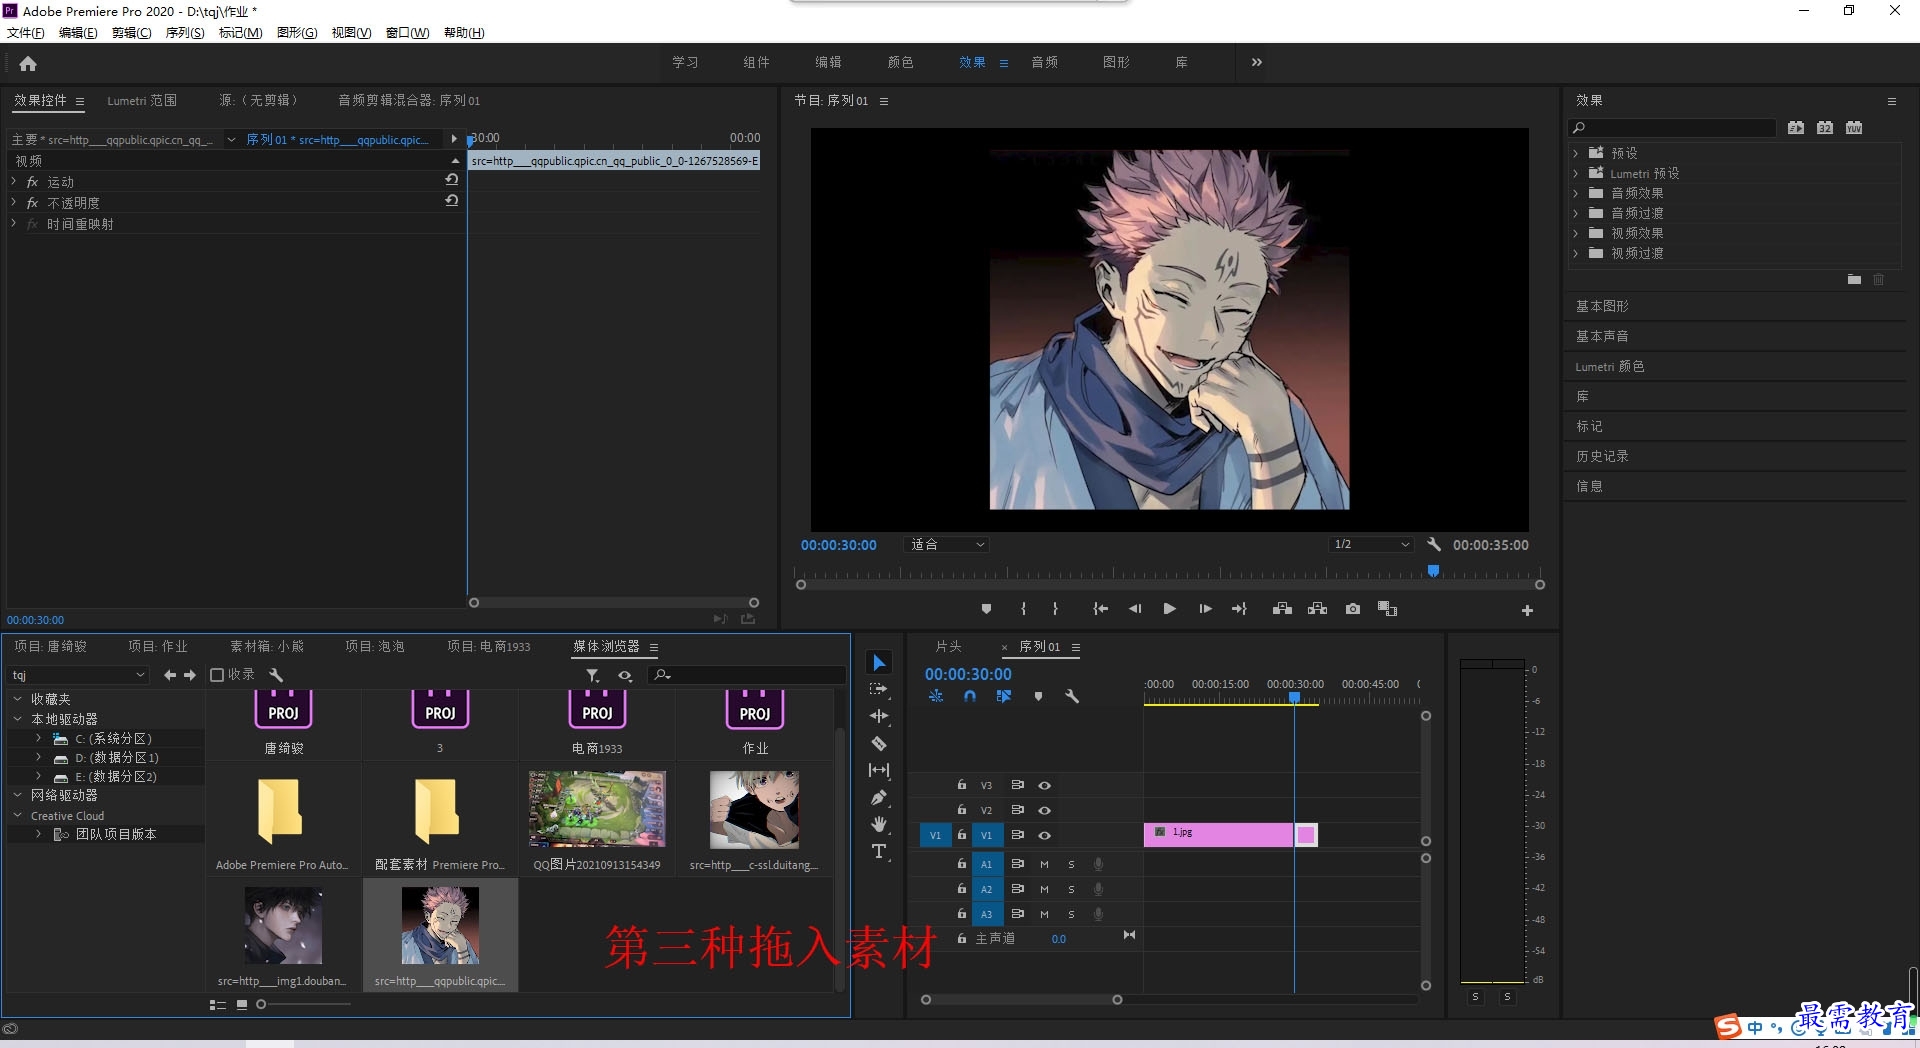This screenshot has width=1920, height=1048.
Task: Open media browser file type filter
Action: click(593, 676)
